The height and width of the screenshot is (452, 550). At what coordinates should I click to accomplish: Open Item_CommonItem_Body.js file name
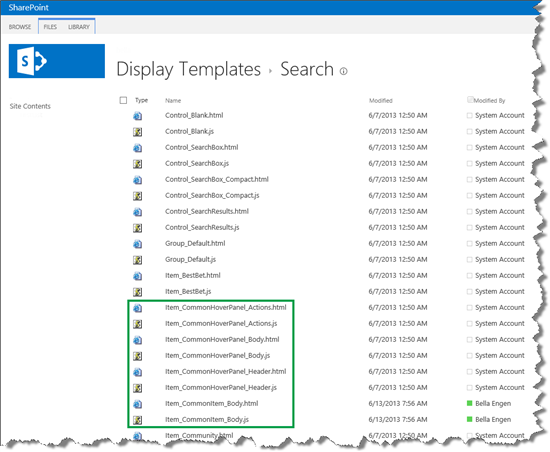(207, 420)
